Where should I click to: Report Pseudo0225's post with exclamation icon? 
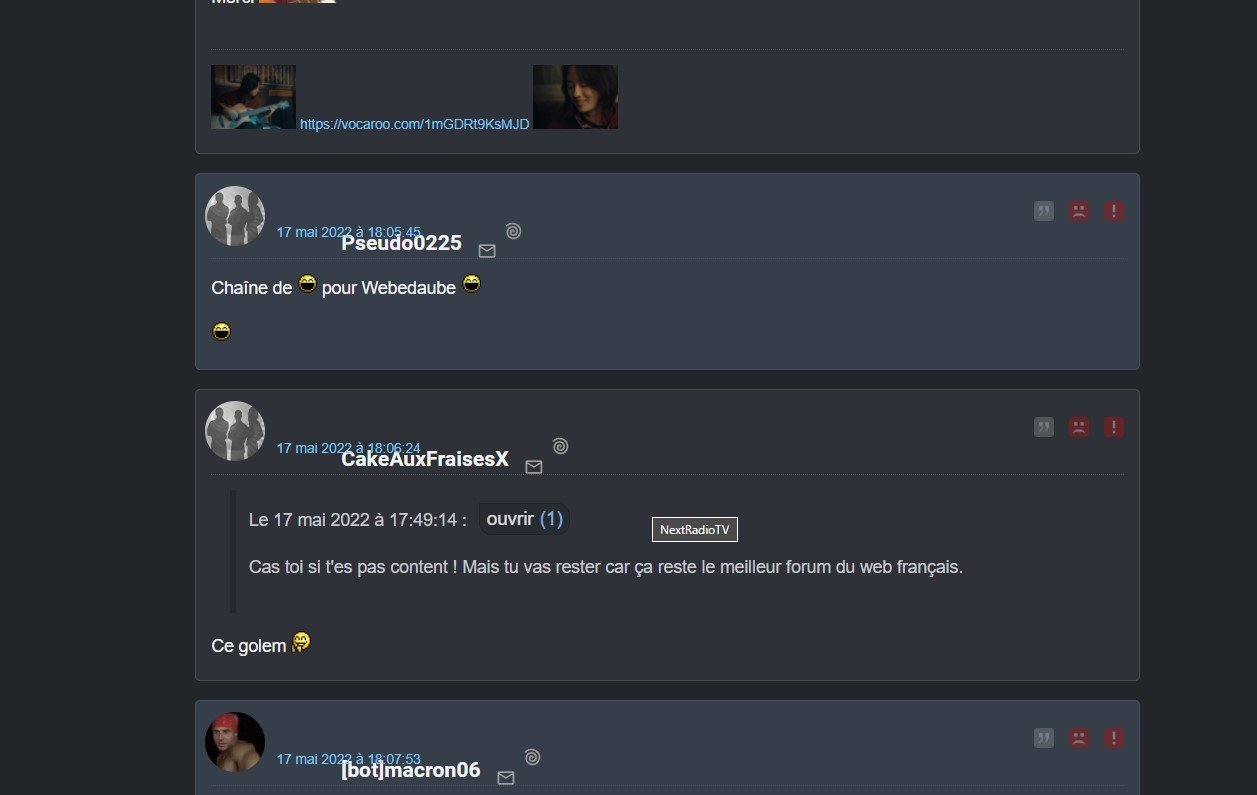[x=1114, y=211]
